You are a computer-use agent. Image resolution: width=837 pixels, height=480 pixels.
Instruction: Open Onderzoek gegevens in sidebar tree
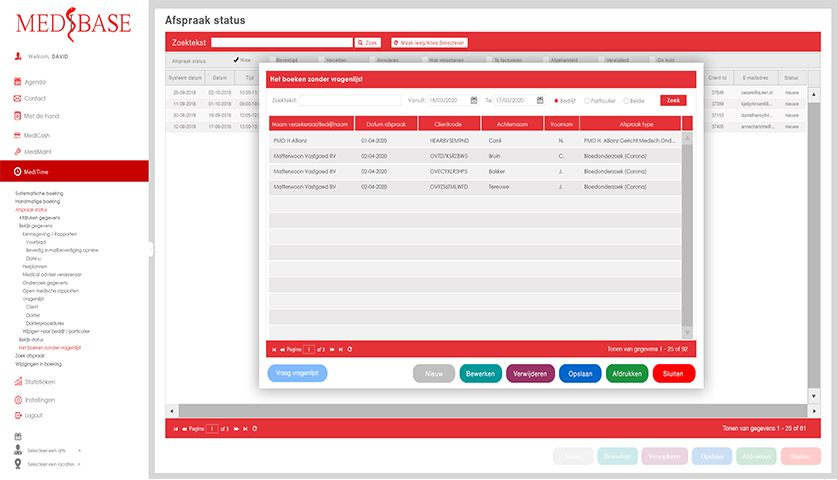point(45,283)
